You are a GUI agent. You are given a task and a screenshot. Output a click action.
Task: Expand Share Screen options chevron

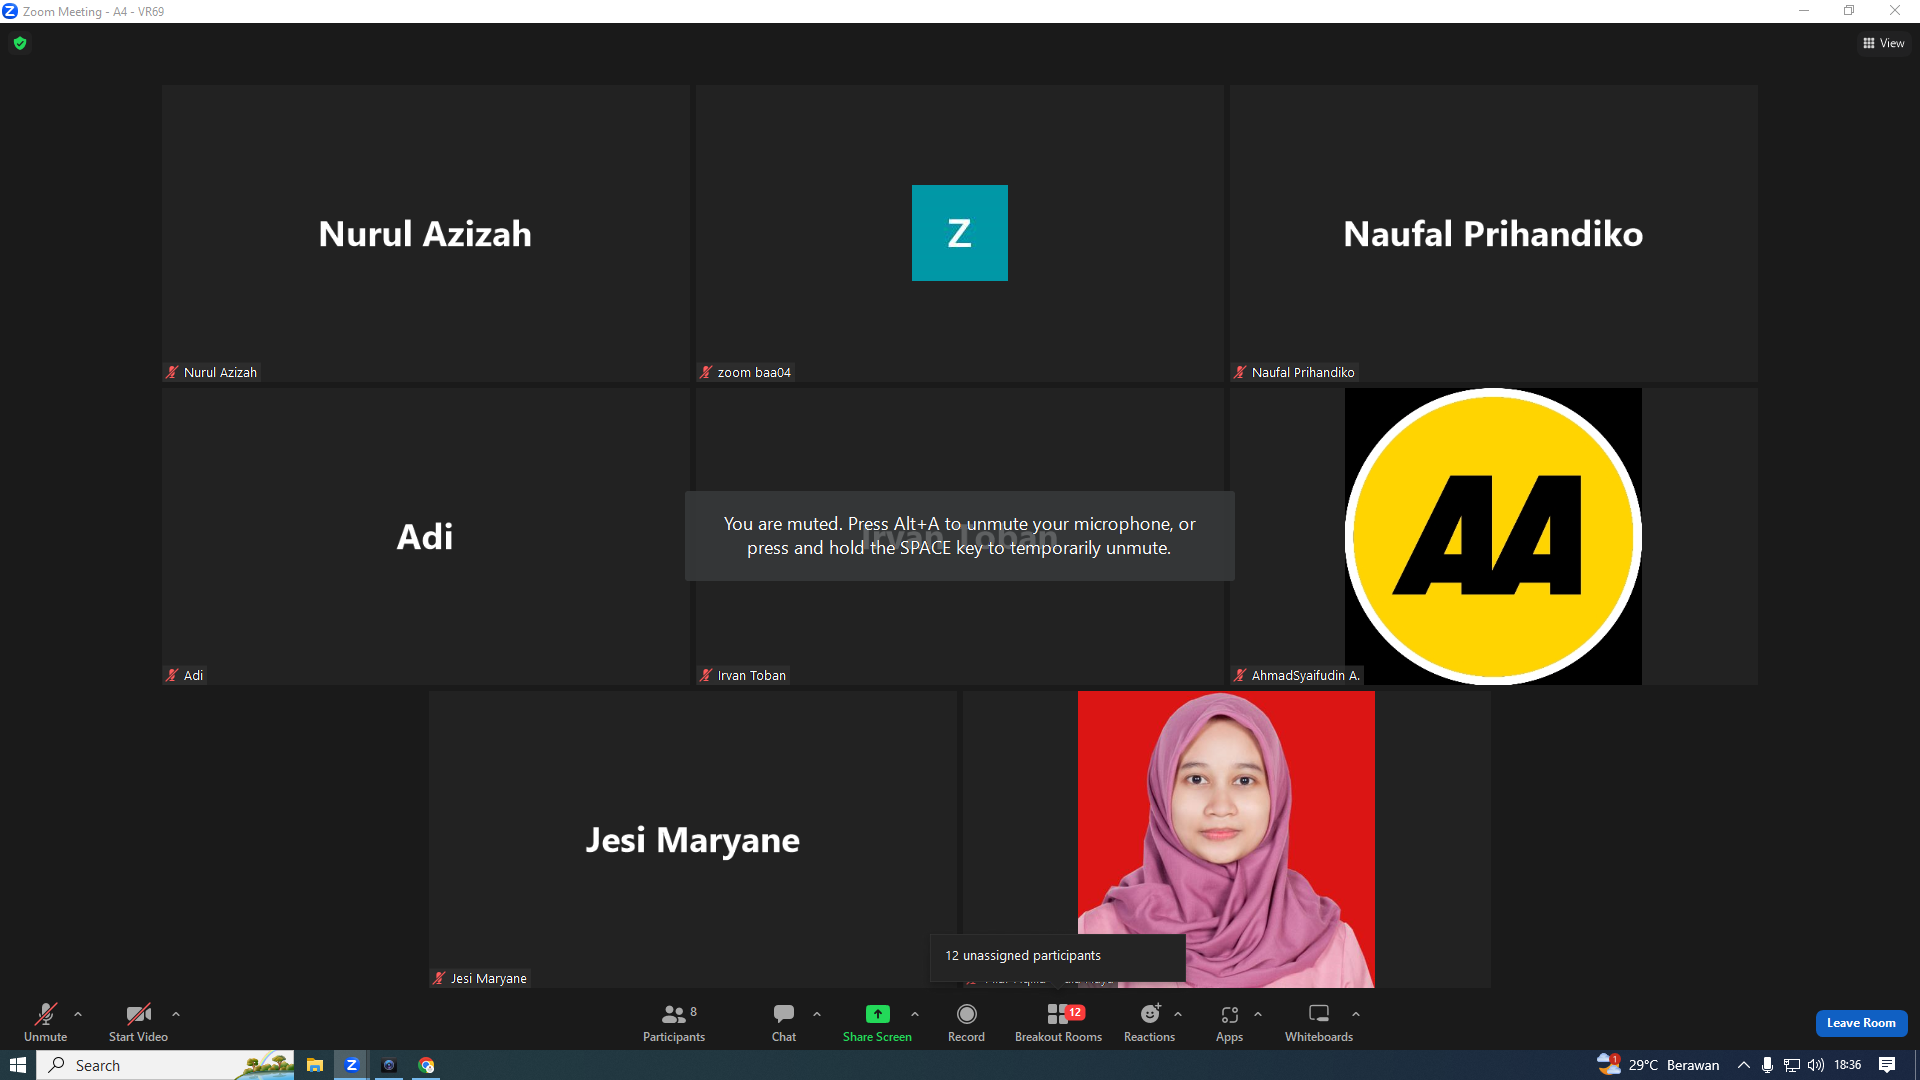coord(915,1014)
